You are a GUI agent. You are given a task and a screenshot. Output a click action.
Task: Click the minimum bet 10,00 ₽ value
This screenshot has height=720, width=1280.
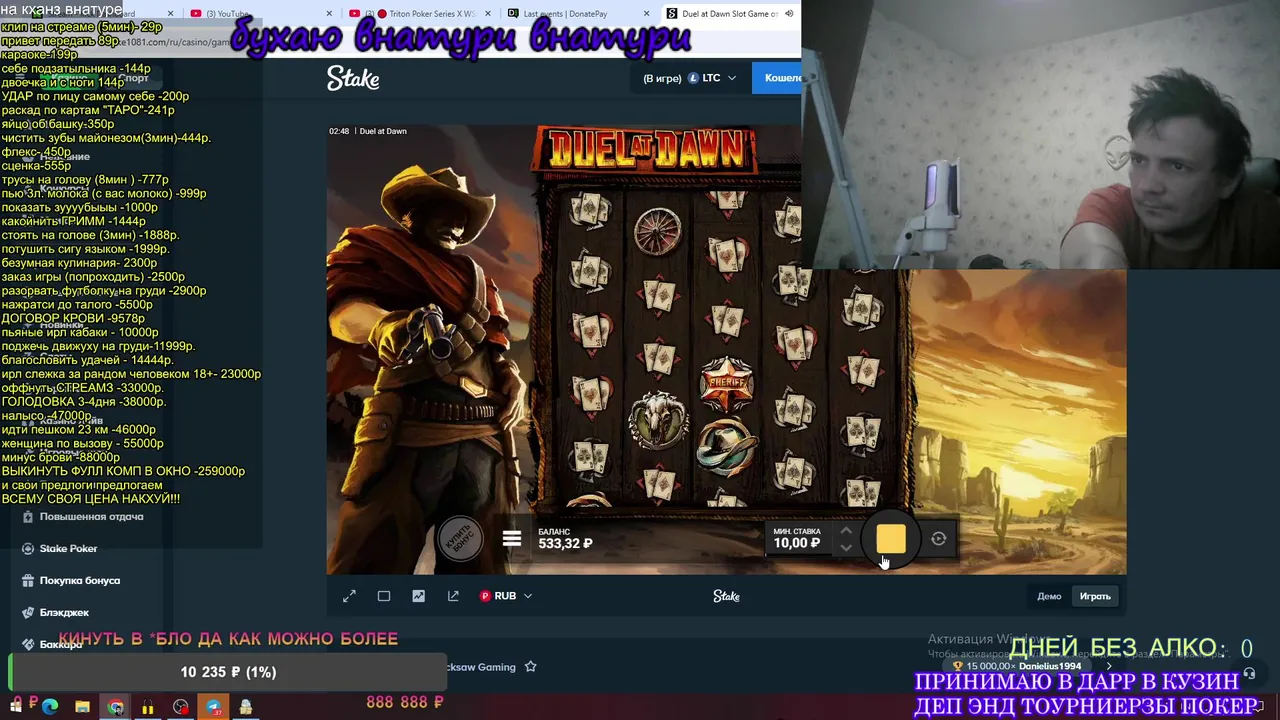tap(796, 543)
